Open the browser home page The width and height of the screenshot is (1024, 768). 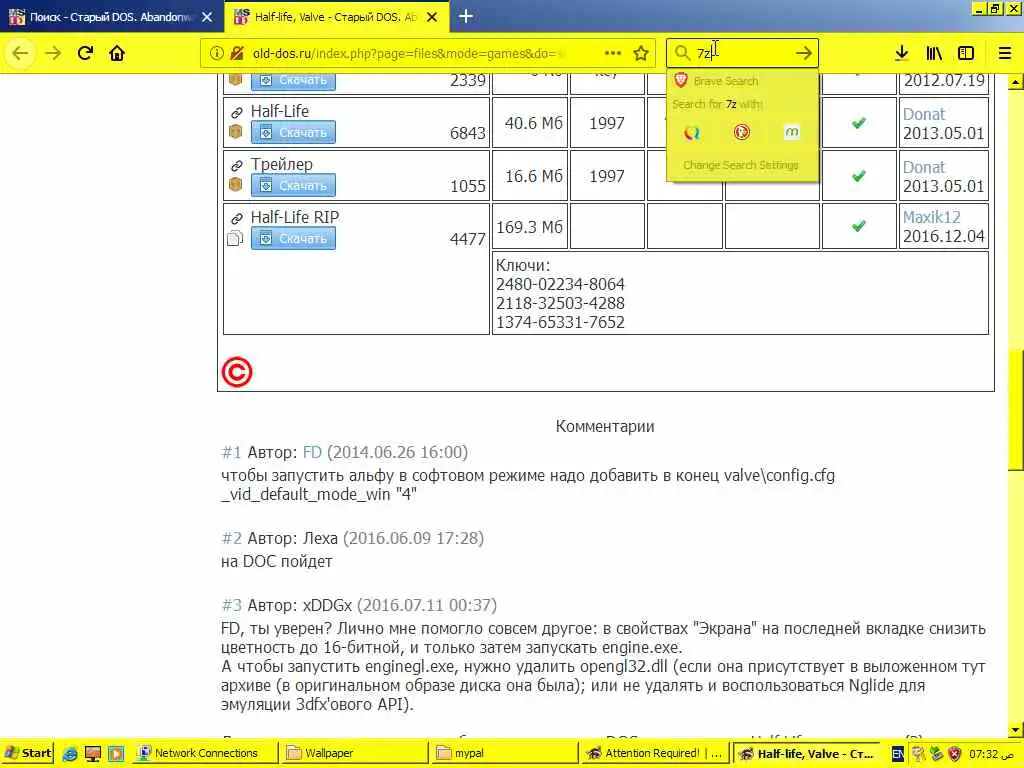117,53
